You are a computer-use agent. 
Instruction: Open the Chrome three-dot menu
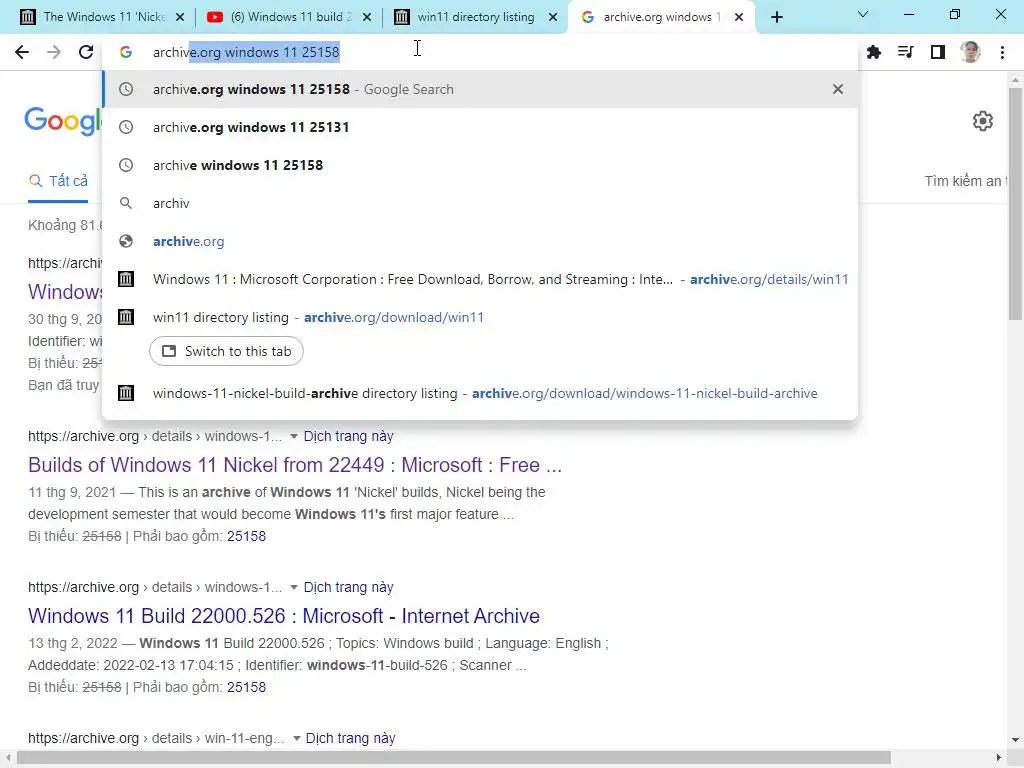coord(1002,52)
